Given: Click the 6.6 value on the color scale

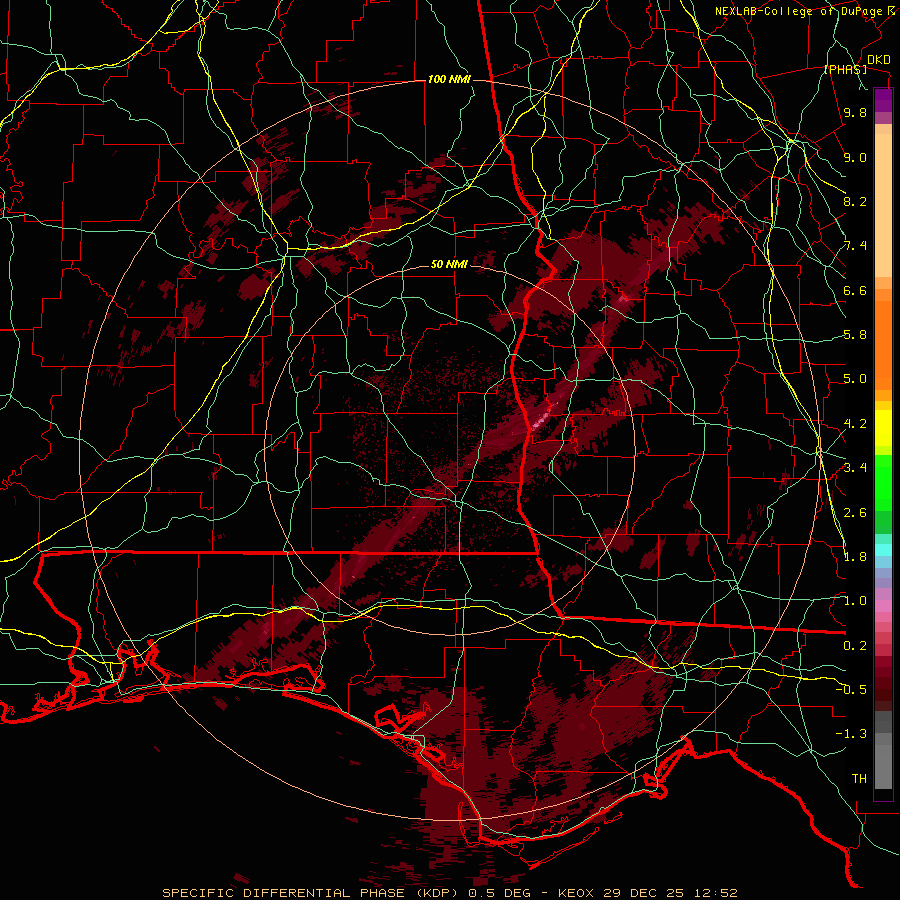Looking at the screenshot, I should [x=855, y=291].
